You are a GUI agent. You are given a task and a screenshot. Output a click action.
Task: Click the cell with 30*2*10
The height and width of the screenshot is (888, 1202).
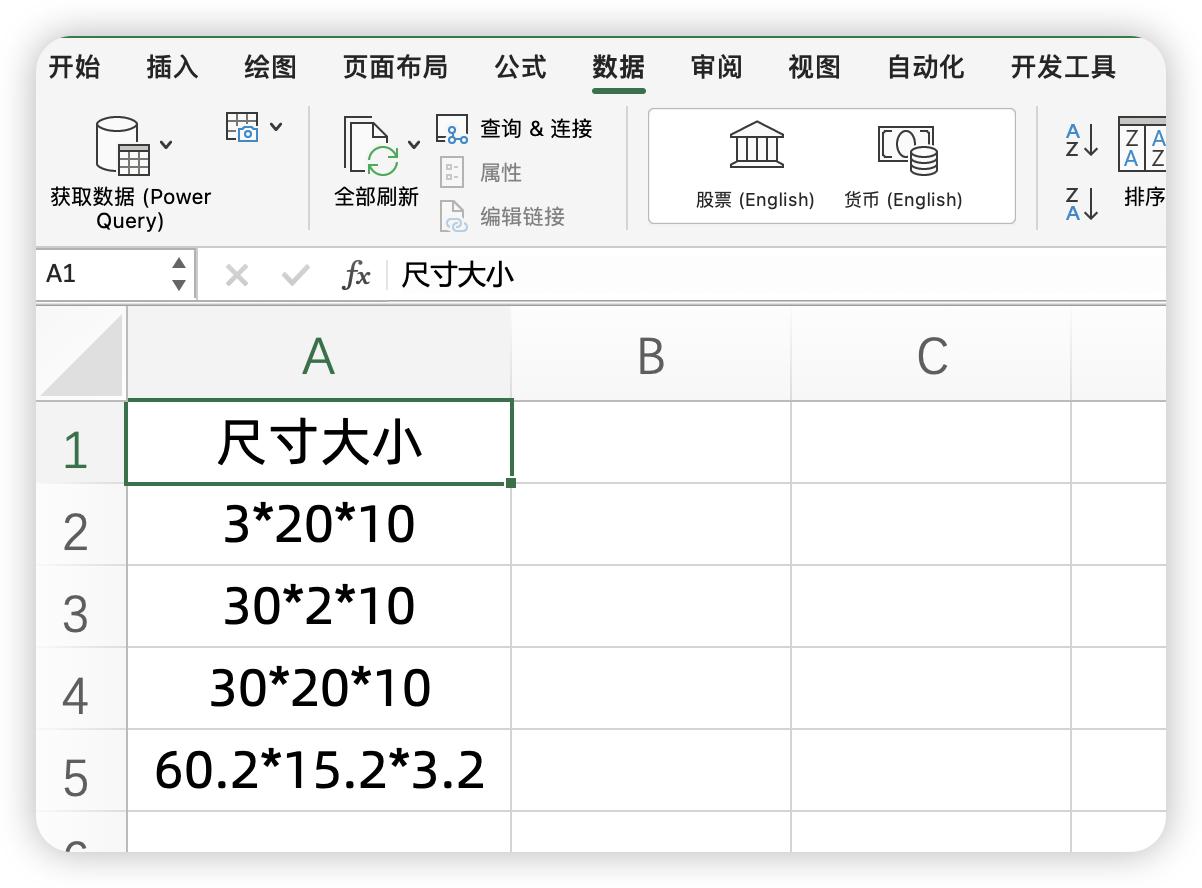(x=319, y=607)
